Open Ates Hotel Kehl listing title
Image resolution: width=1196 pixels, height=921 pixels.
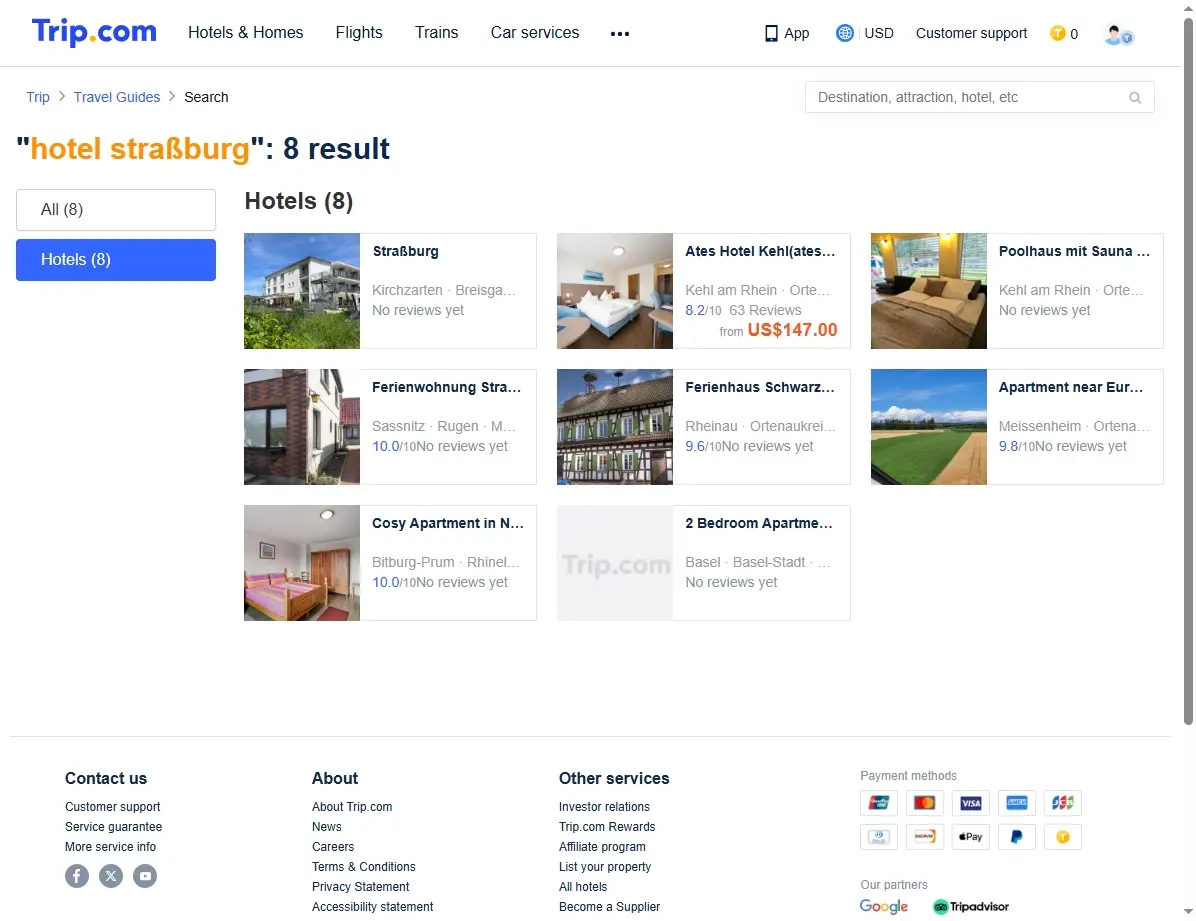(760, 251)
